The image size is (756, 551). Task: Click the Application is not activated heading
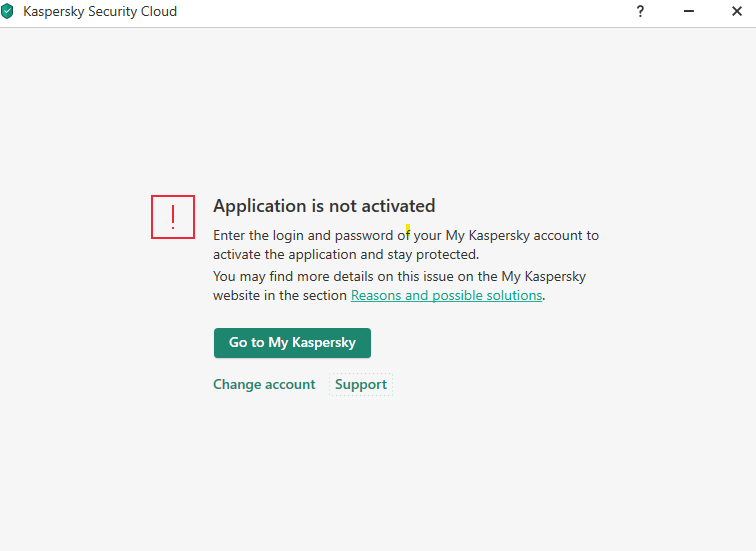click(x=324, y=206)
